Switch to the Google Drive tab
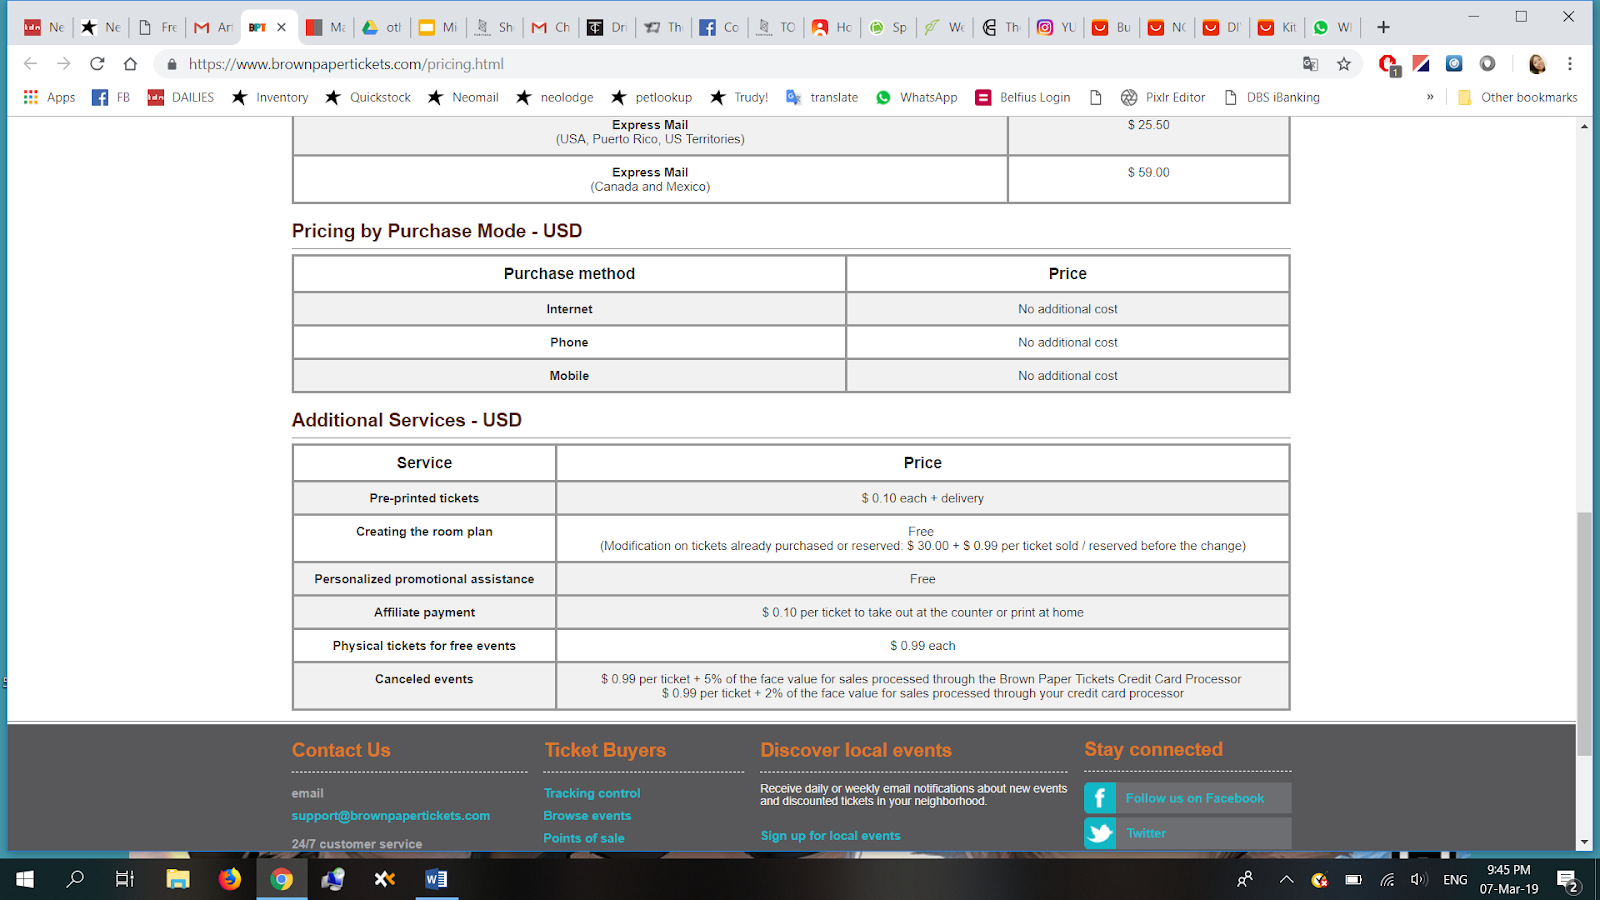 pos(381,27)
